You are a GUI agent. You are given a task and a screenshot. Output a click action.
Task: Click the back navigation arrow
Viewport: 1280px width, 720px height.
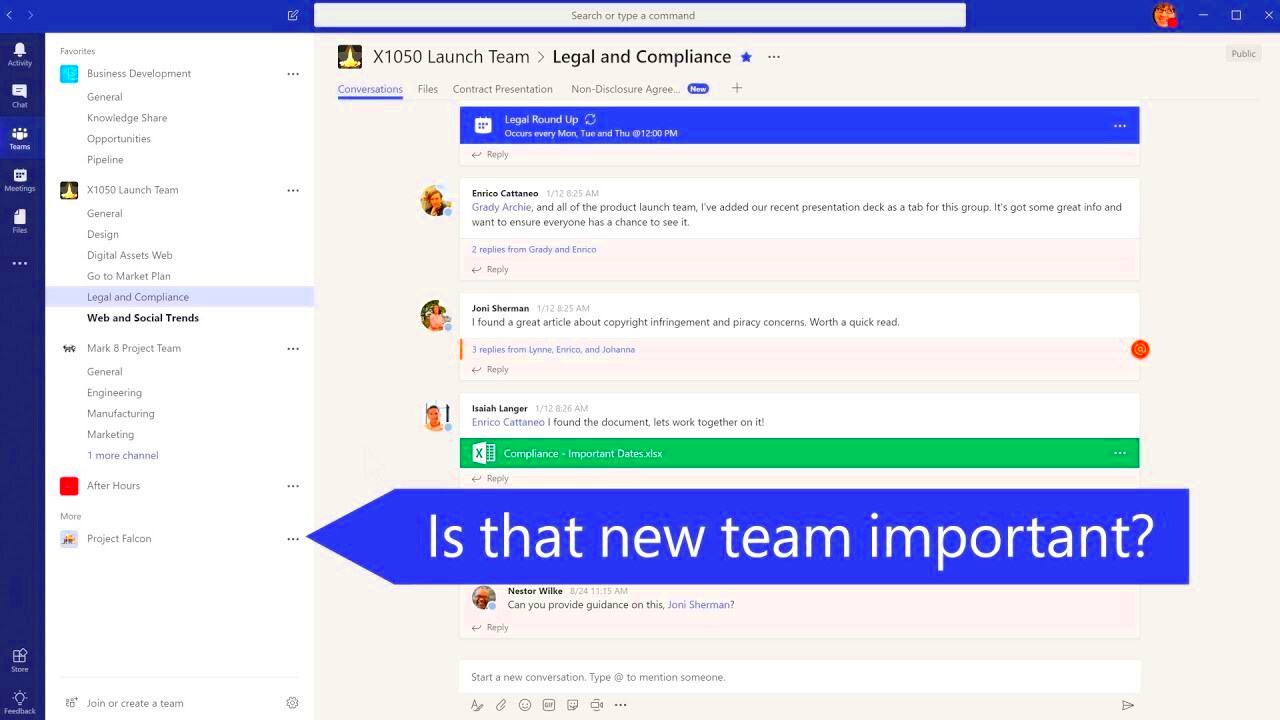tap(10, 15)
